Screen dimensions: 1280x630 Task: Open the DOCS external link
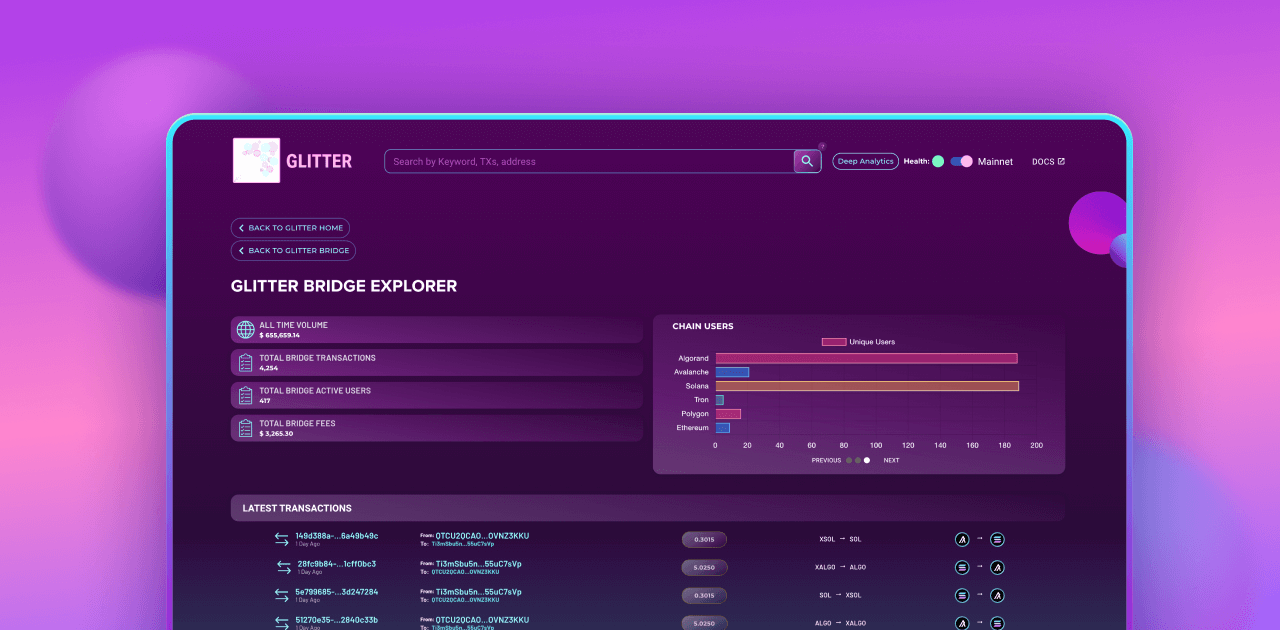(x=1048, y=161)
